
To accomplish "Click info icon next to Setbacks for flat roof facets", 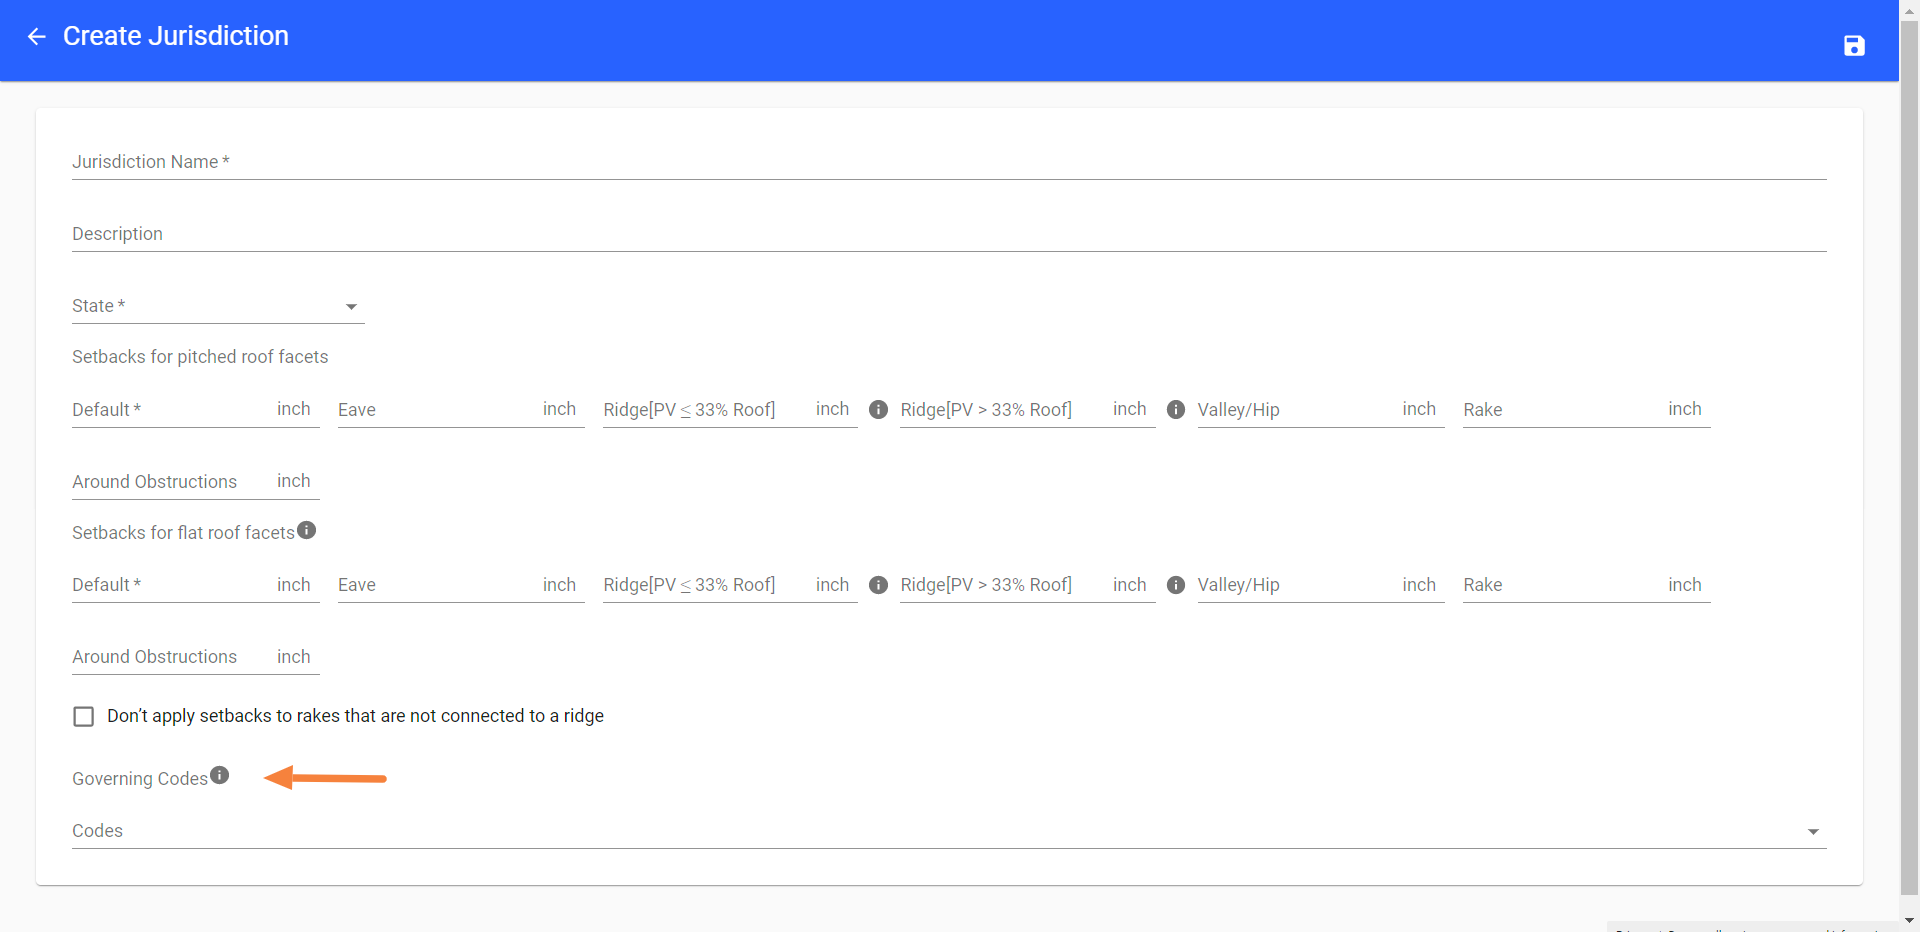I will (307, 530).
